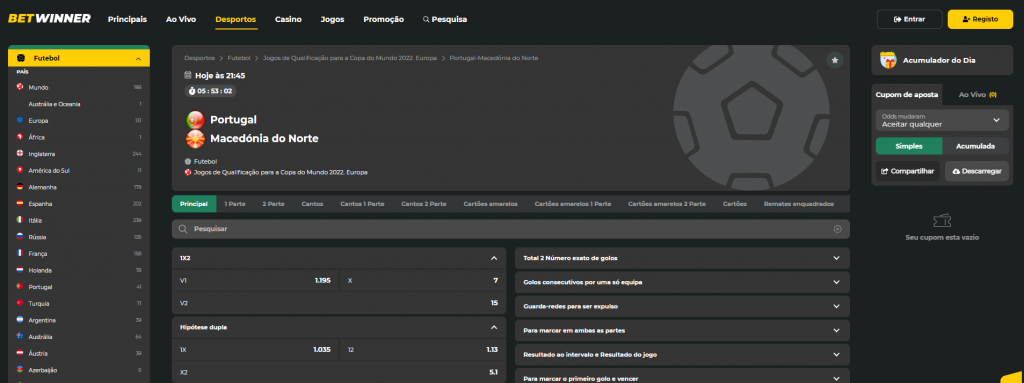Add match to favorites with star icon
The height and width of the screenshot is (383, 1024).
pyautogui.click(x=835, y=60)
